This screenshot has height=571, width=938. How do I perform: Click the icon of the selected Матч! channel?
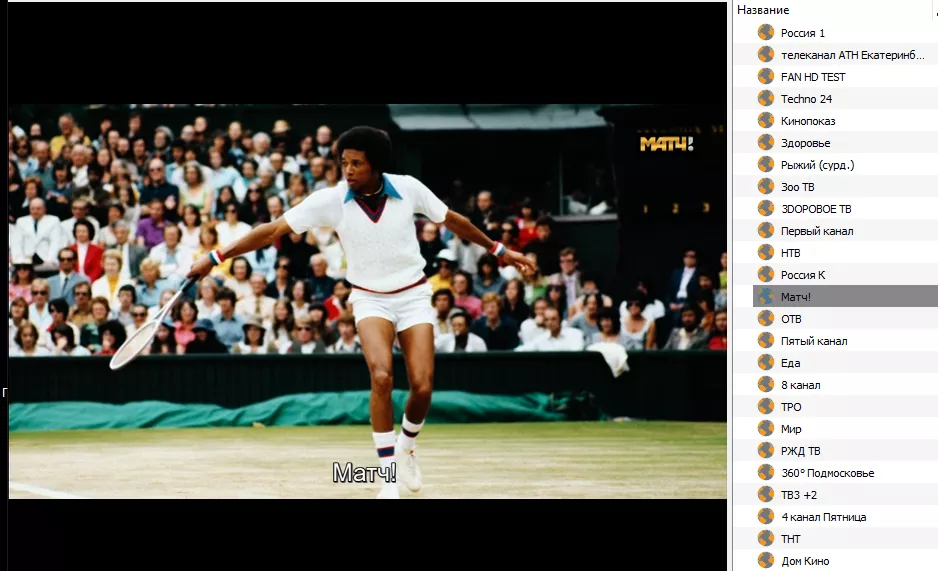(766, 297)
